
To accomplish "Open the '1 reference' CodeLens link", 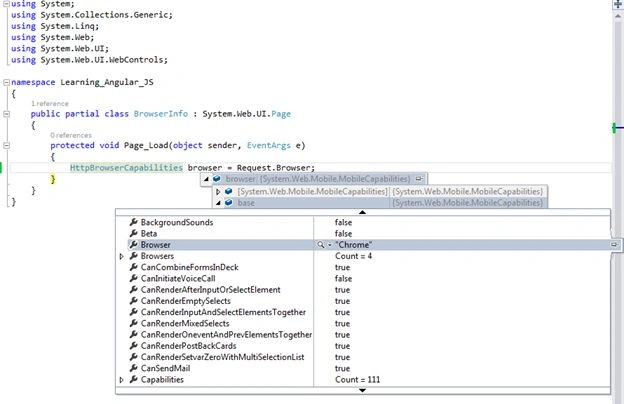I will point(50,103).
